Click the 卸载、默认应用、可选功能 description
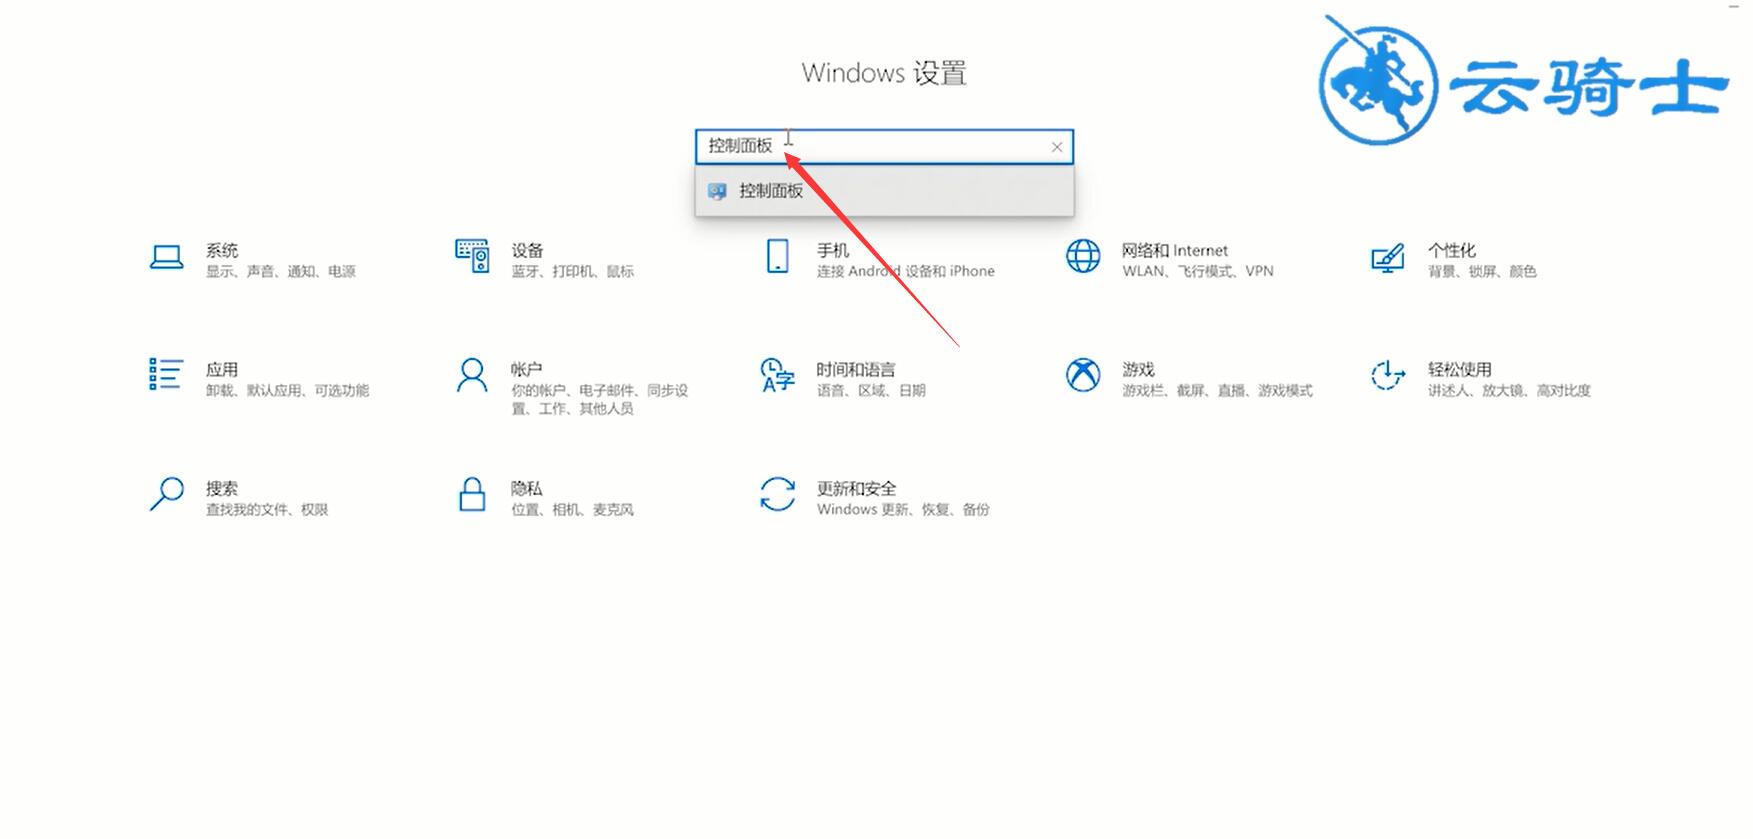This screenshot has width=1753, height=839. pos(288,390)
